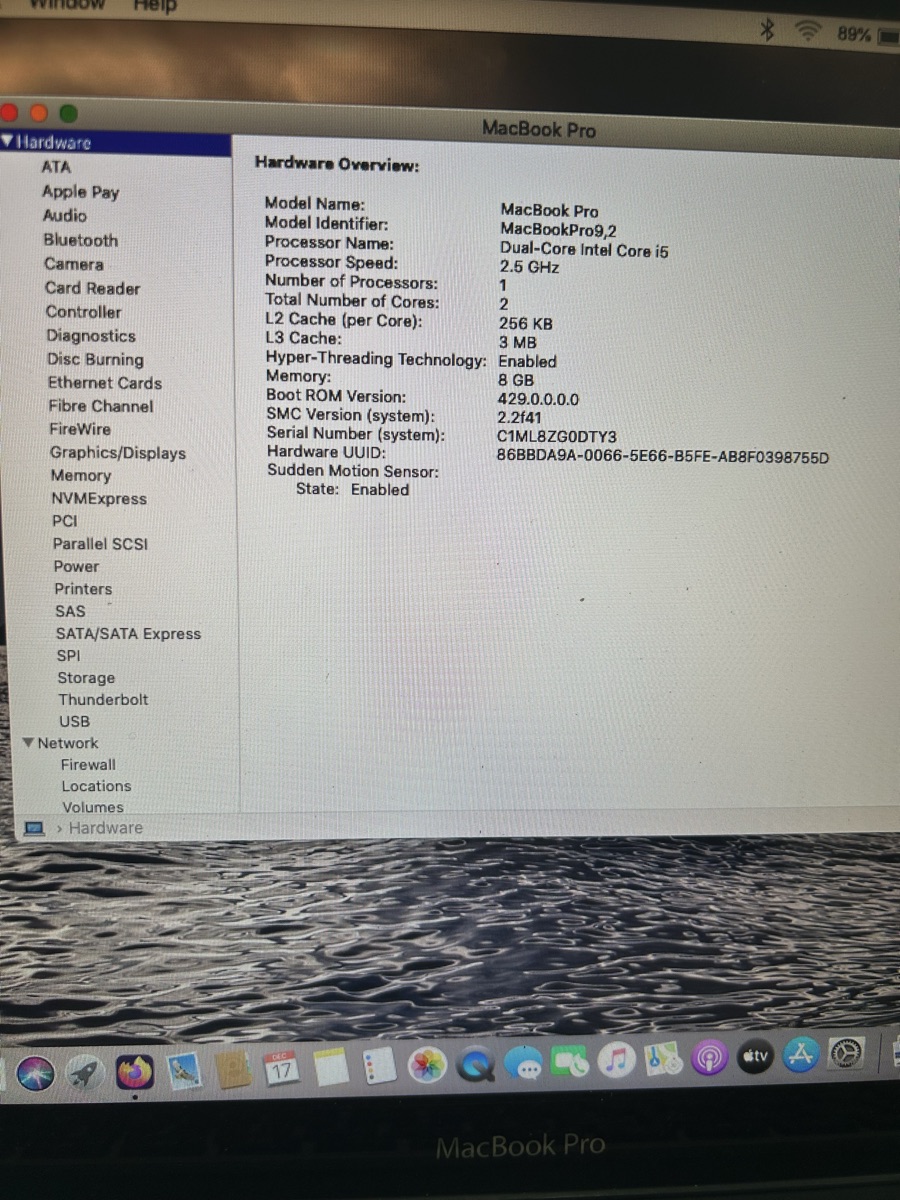This screenshot has width=900, height=1200.
Task: Select Ethernet Cards in the sidebar
Action: 104,383
